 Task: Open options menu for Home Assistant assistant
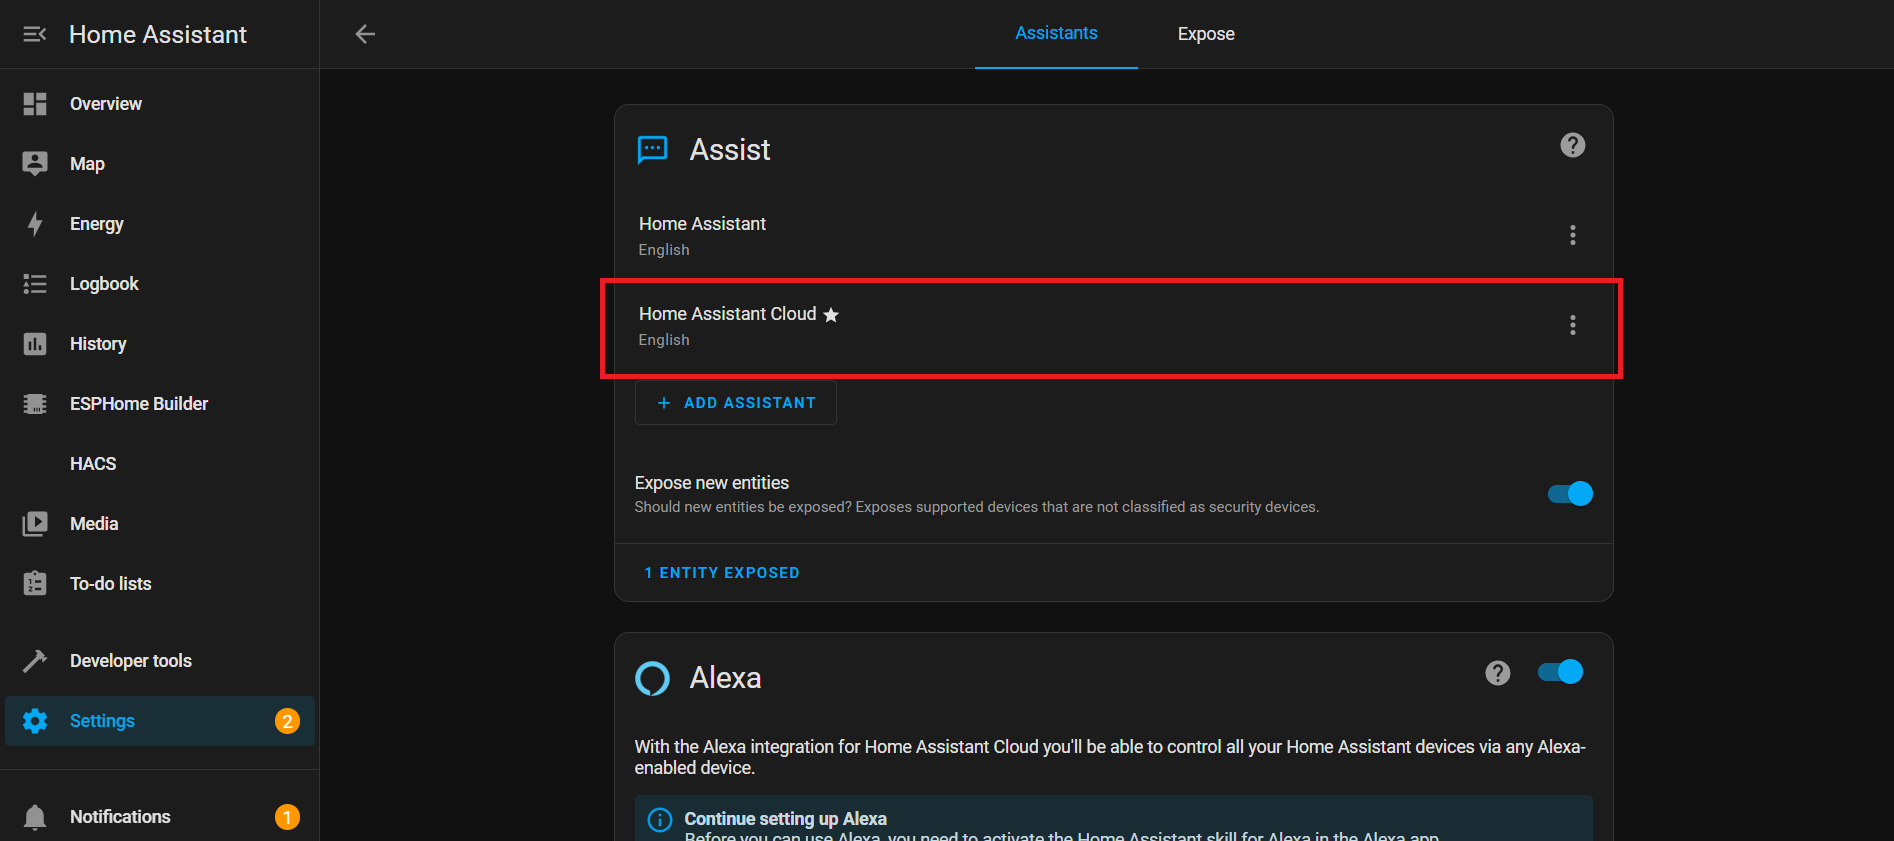click(1573, 235)
